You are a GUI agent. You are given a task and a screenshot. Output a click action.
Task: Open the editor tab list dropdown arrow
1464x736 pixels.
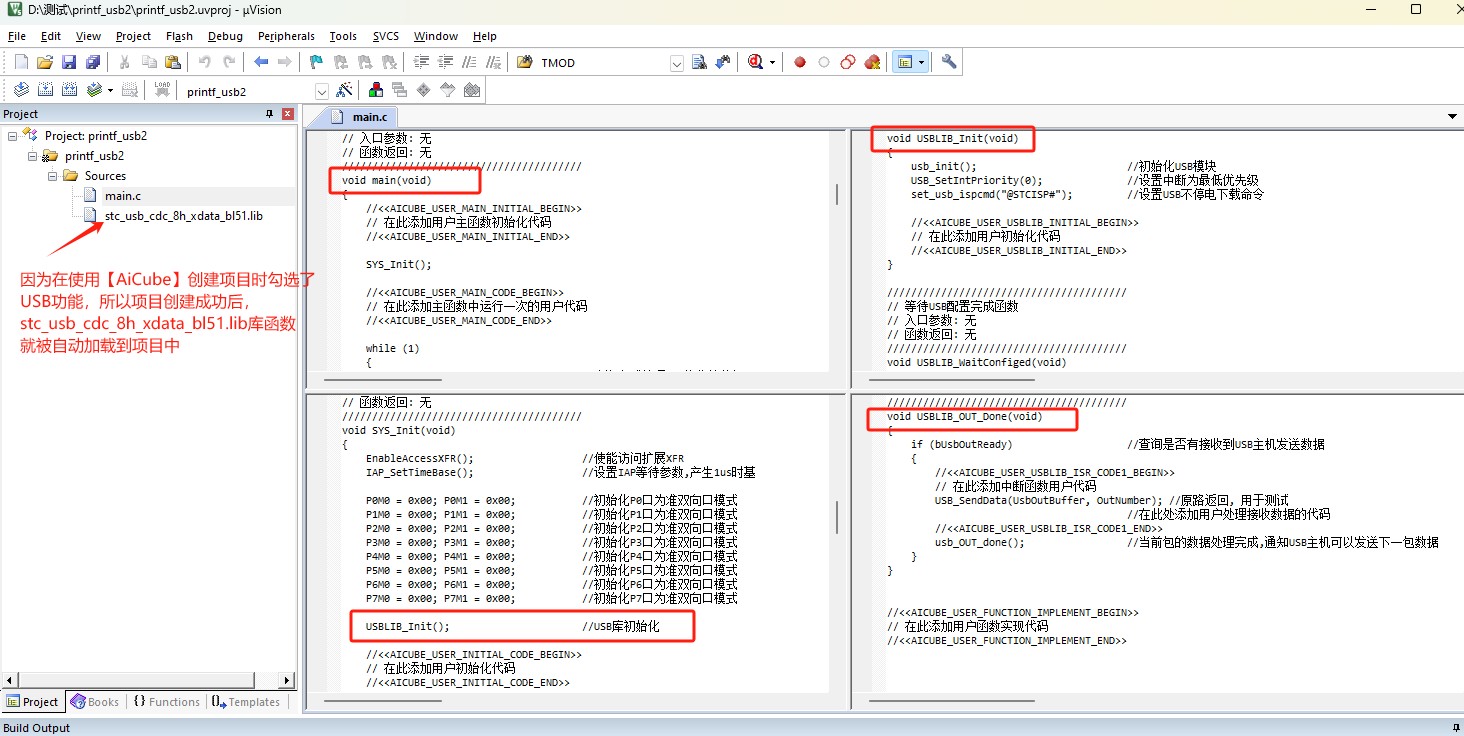[1452, 117]
